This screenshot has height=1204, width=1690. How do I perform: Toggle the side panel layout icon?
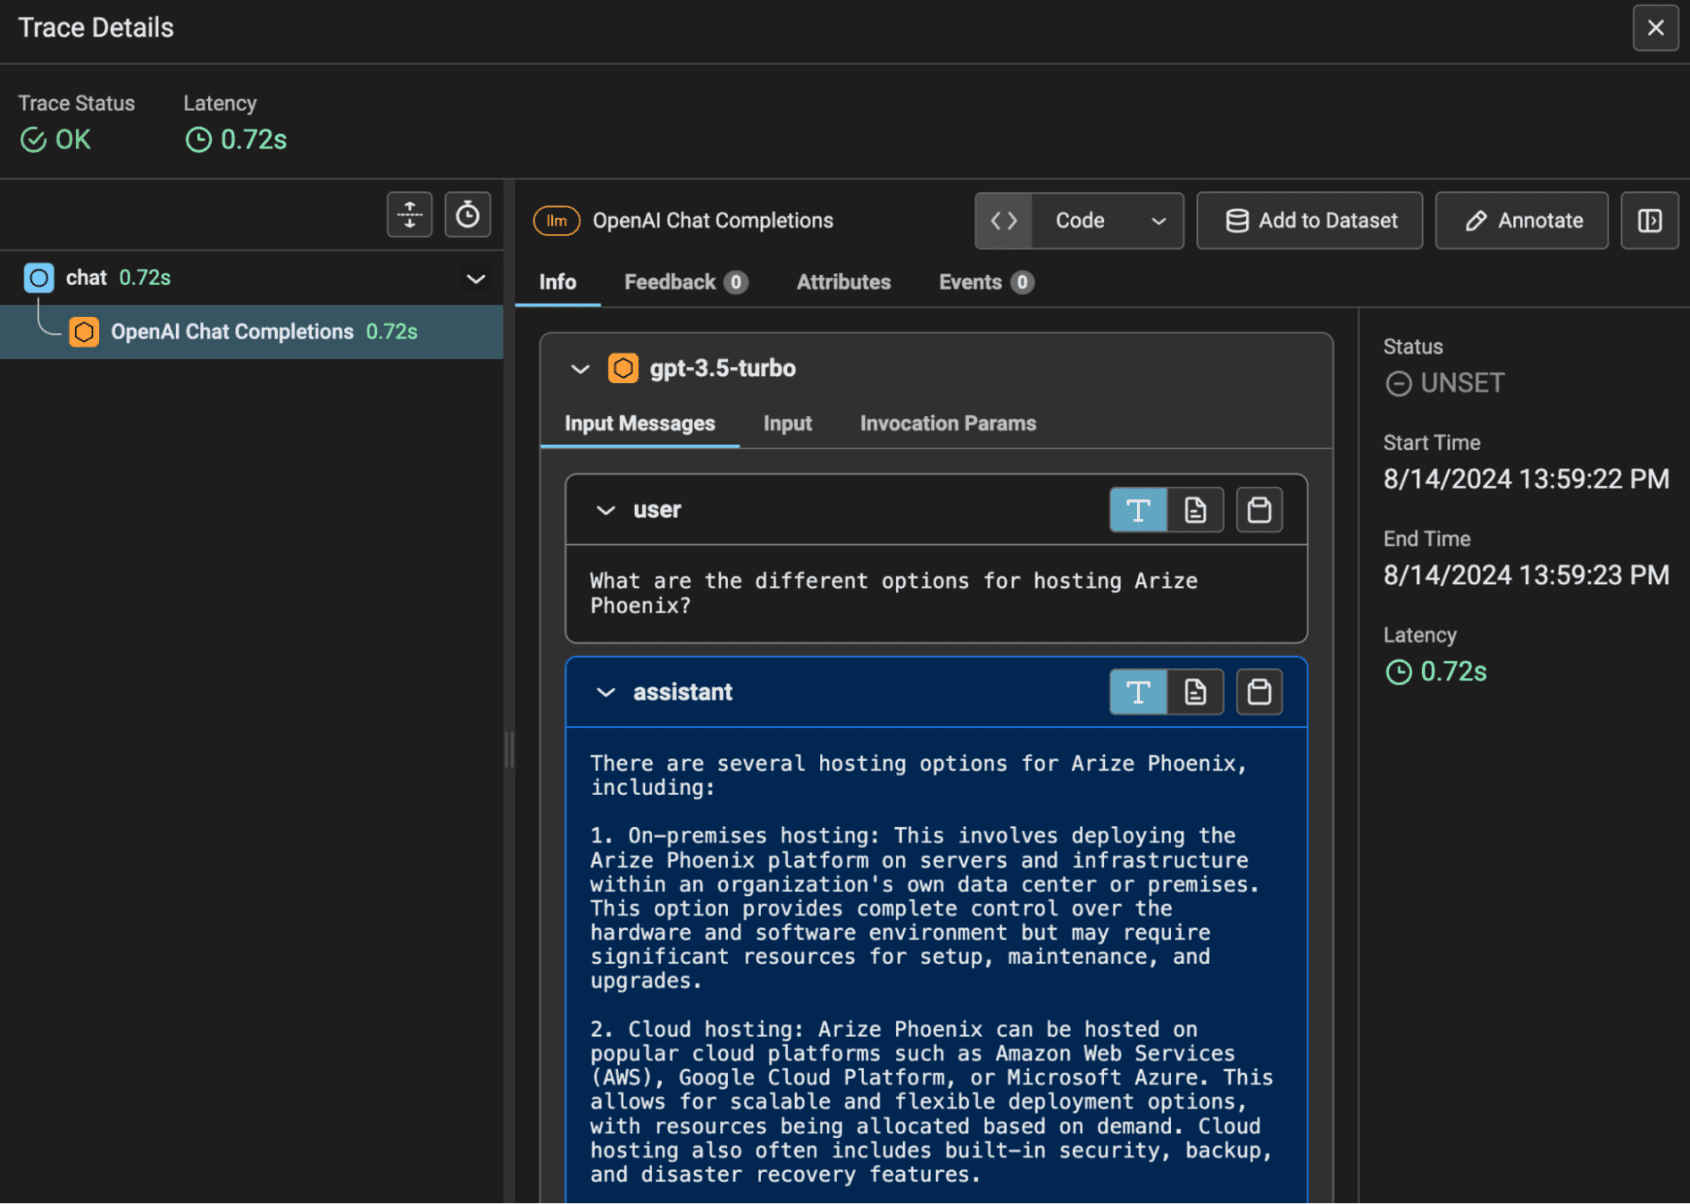1649,221
